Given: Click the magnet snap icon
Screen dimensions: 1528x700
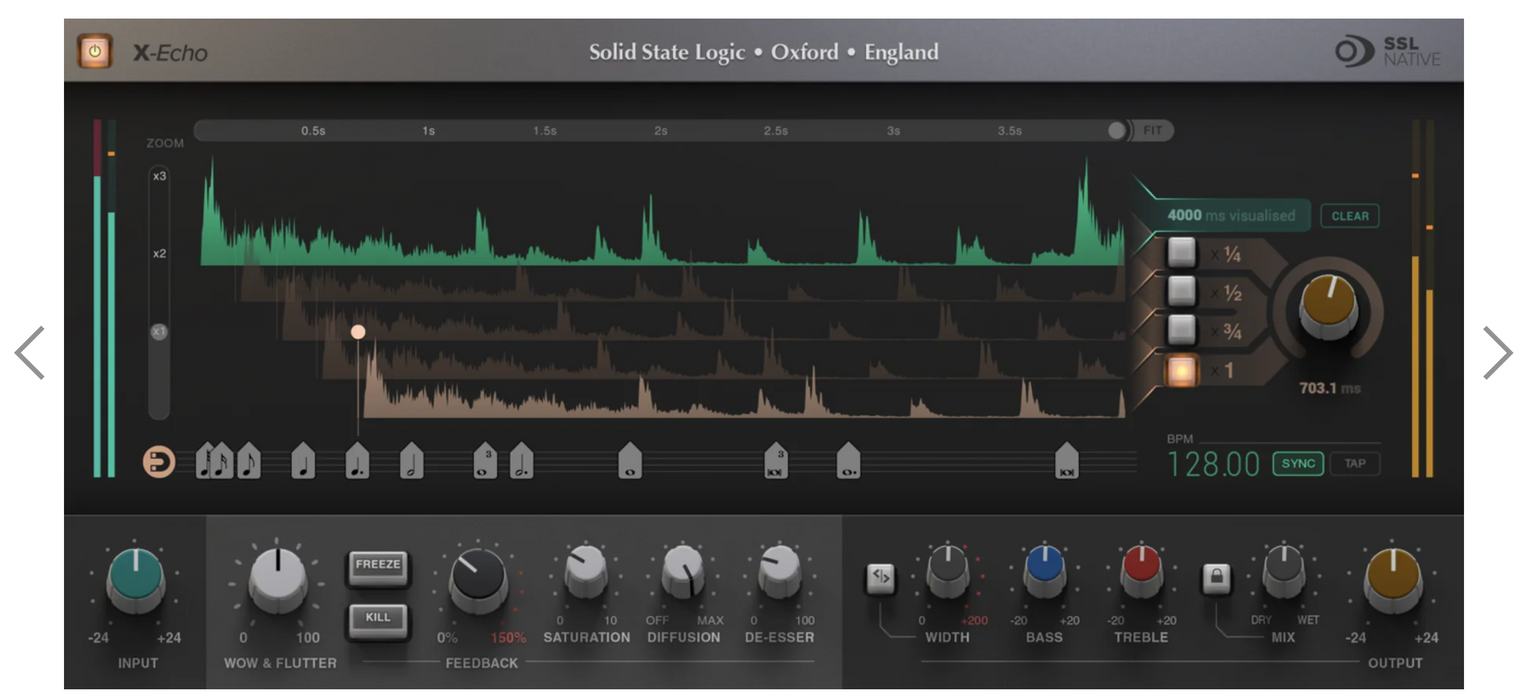Looking at the screenshot, I should click(x=159, y=462).
